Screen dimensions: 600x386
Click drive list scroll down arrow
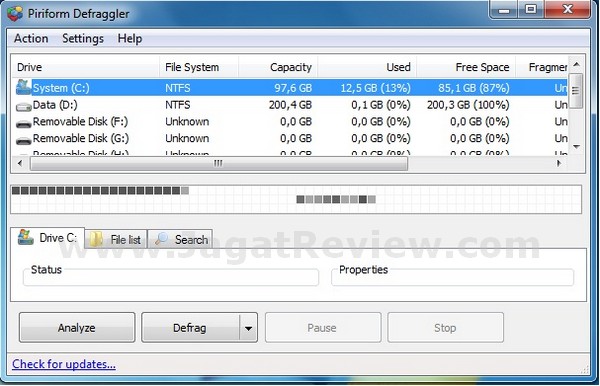[x=576, y=147]
